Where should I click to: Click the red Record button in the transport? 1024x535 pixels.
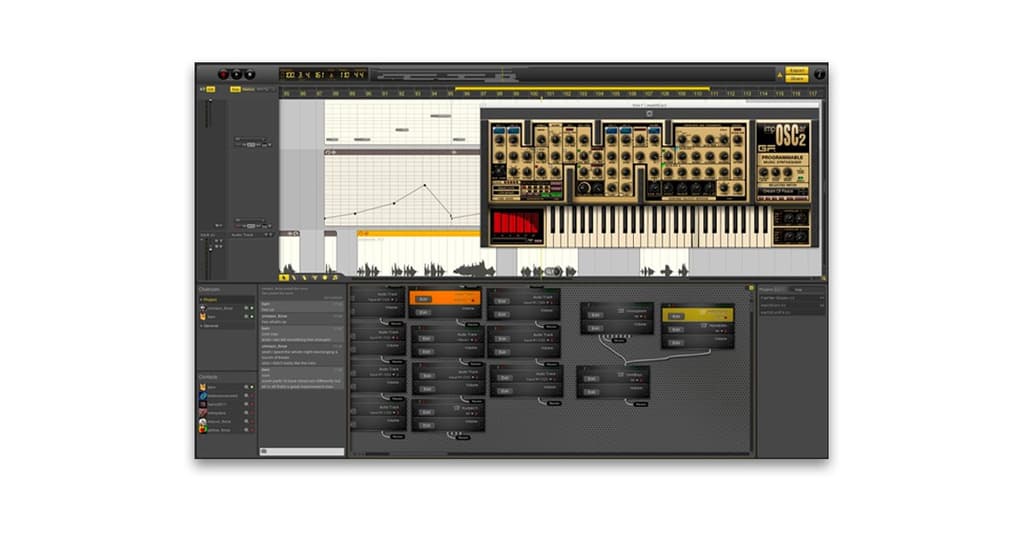pos(224,74)
